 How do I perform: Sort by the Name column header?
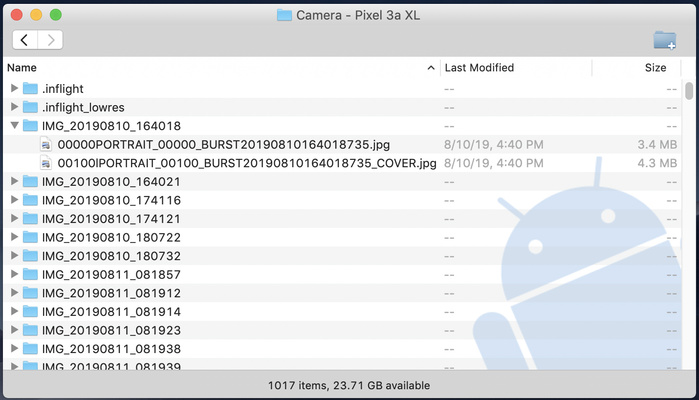(200, 68)
